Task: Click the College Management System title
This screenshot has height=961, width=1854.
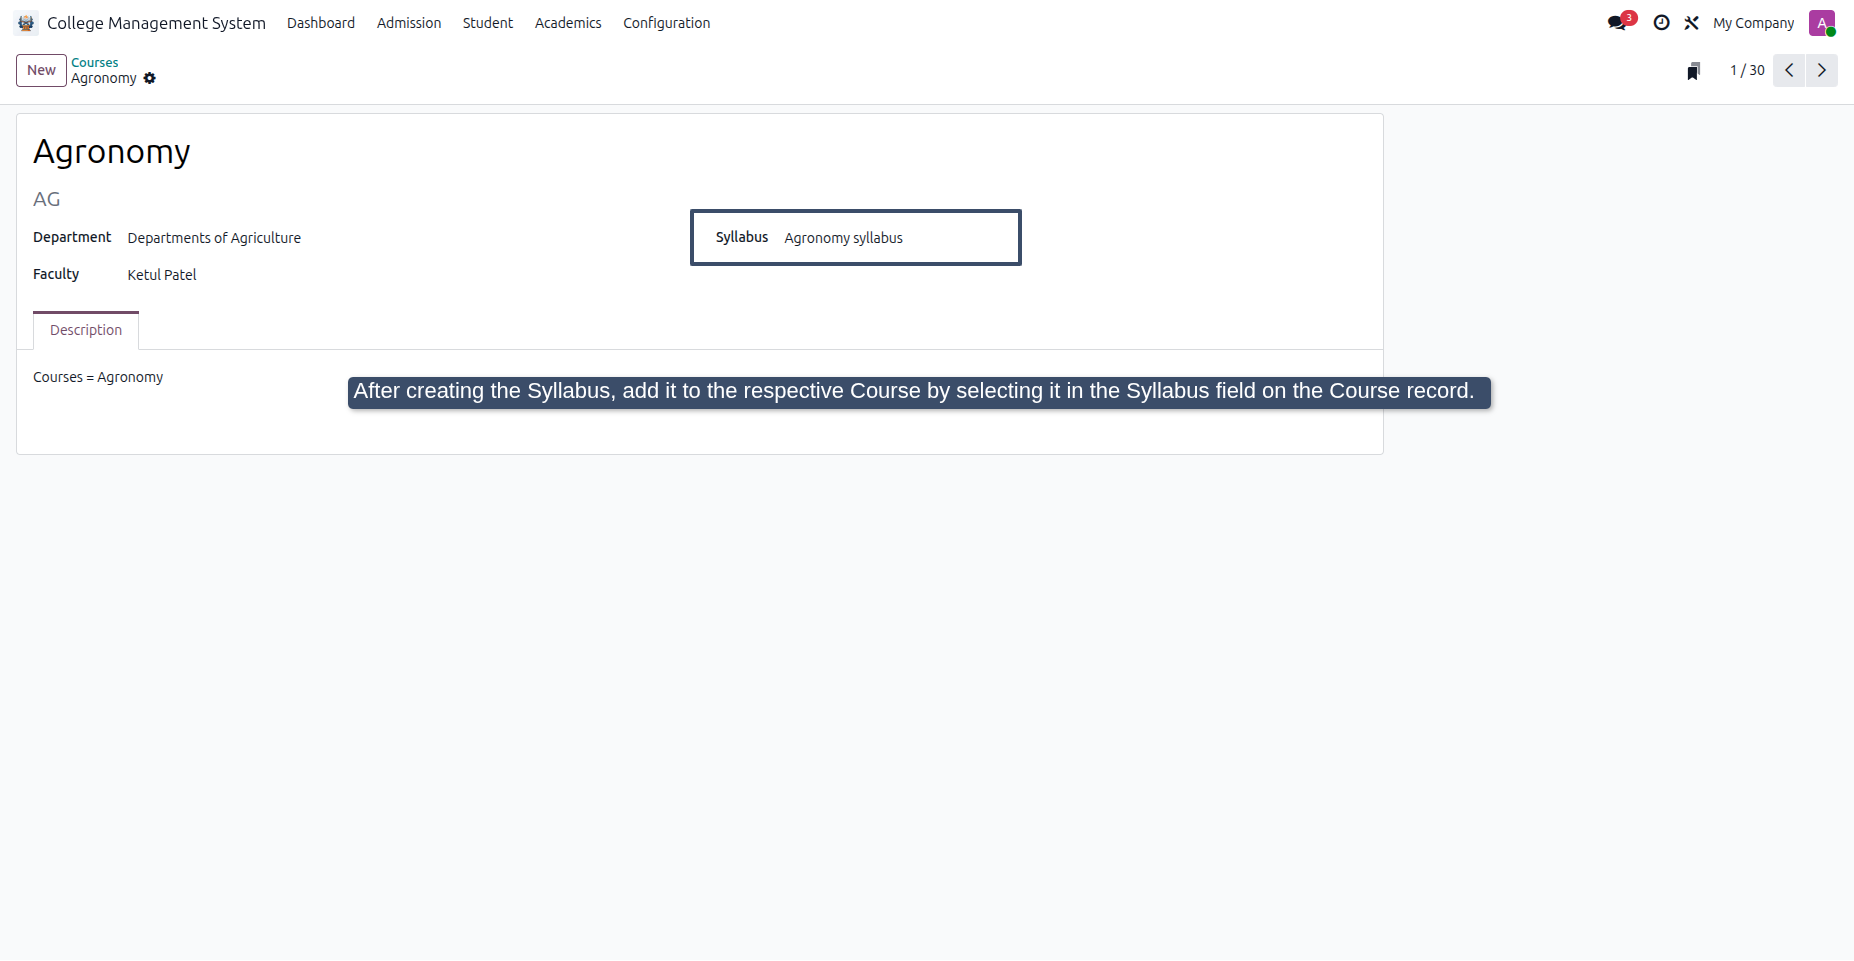Action: [x=156, y=23]
